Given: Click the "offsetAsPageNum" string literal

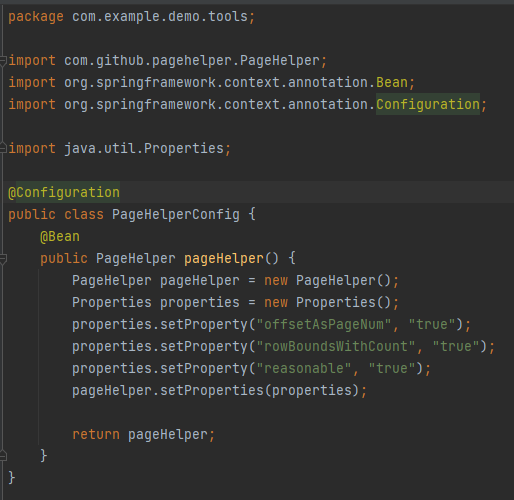Looking at the screenshot, I should click(324, 324).
